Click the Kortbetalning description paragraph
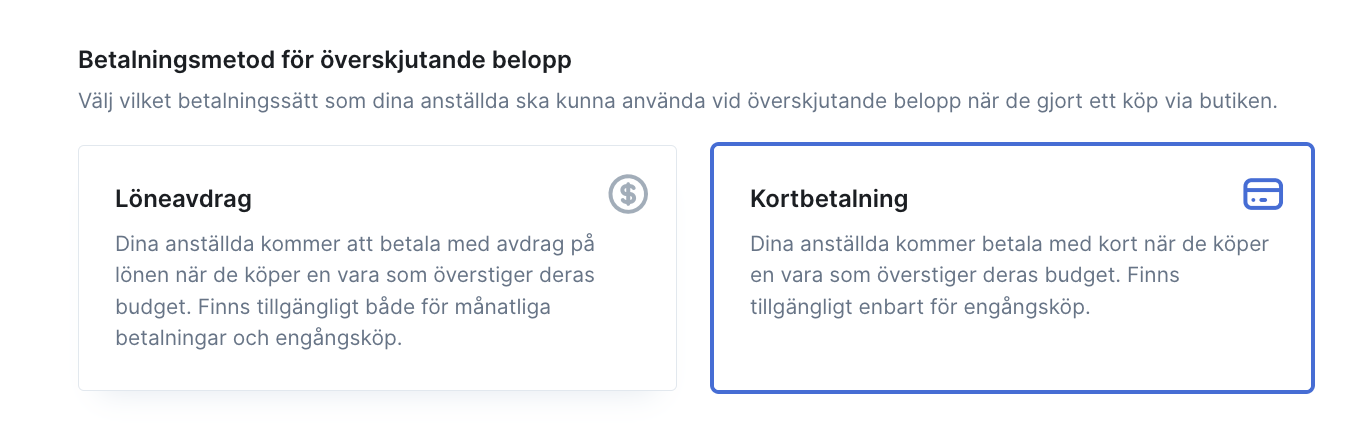1358x436 pixels. click(1009, 275)
